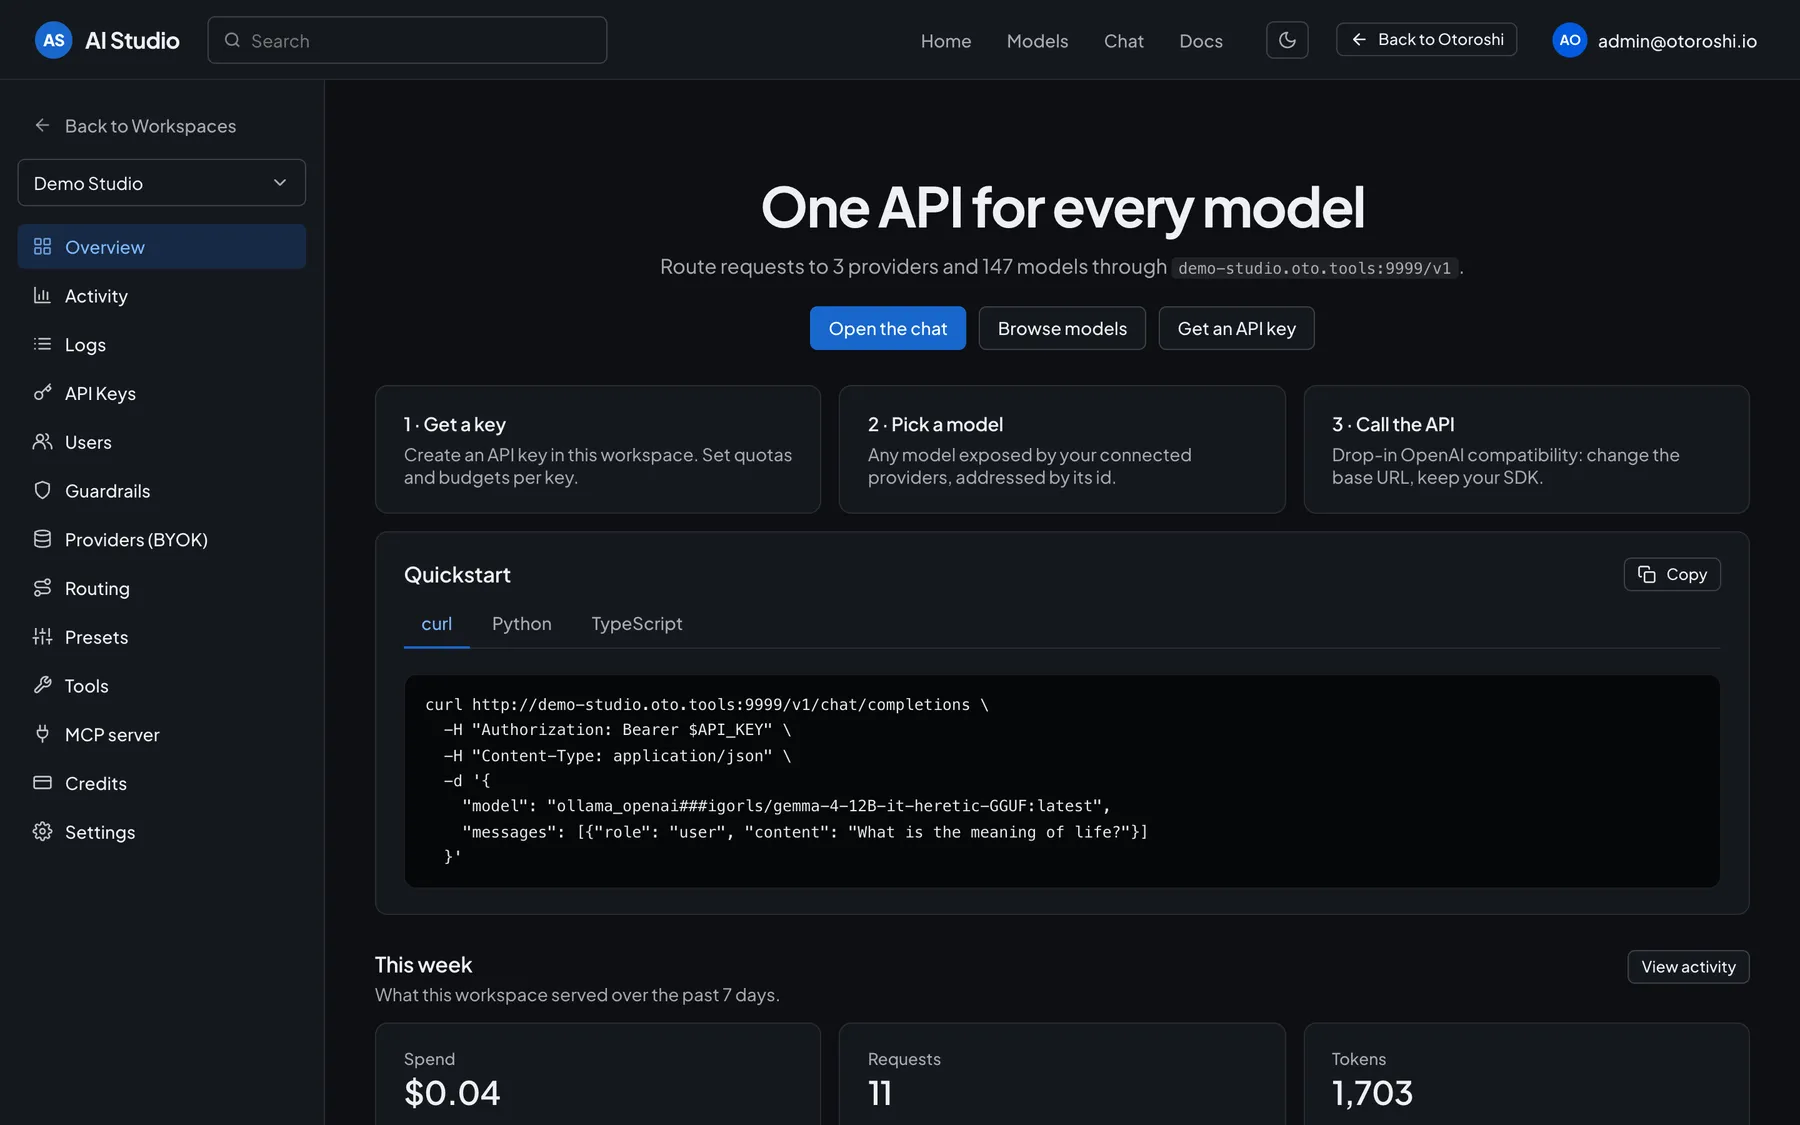Click the Back to Otoroshi button
1800x1125 pixels.
click(1426, 40)
